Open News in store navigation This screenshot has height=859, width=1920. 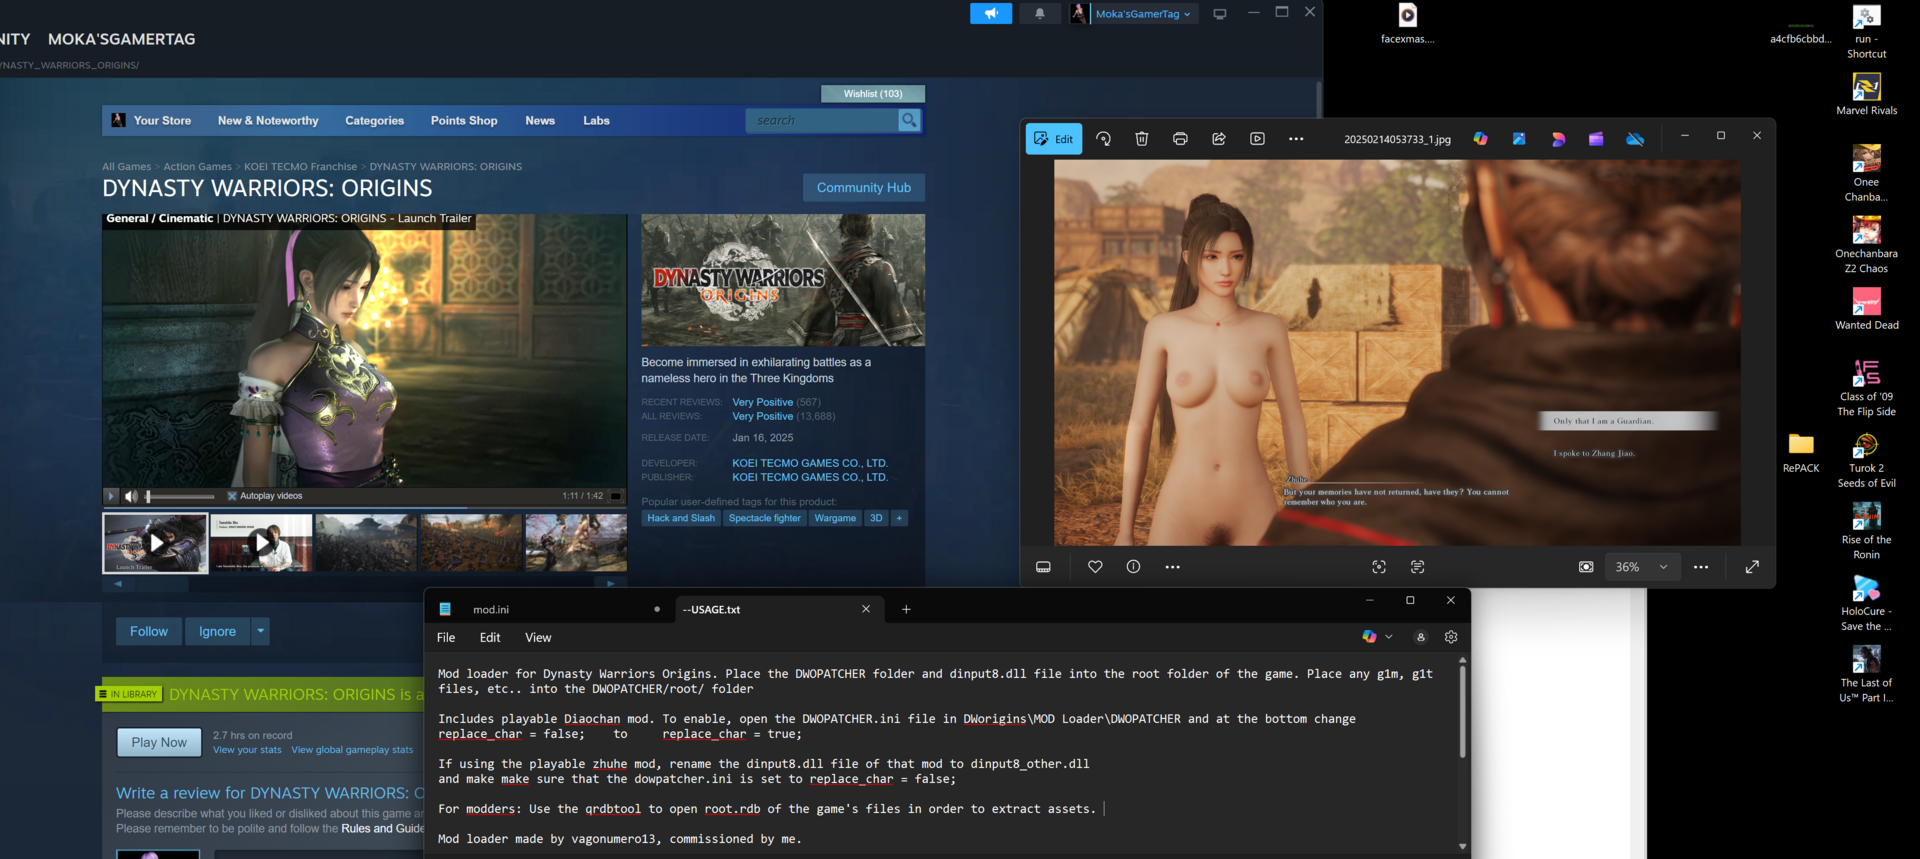coord(540,120)
